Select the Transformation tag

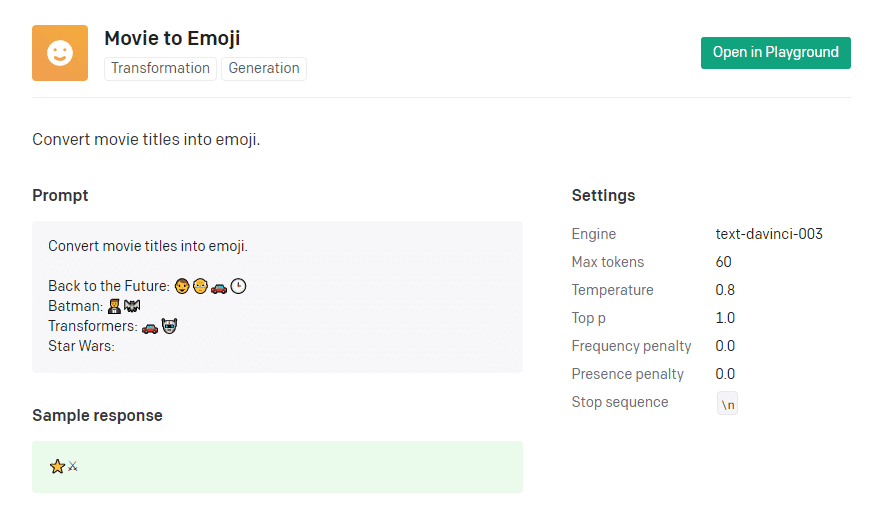[x=160, y=68]
